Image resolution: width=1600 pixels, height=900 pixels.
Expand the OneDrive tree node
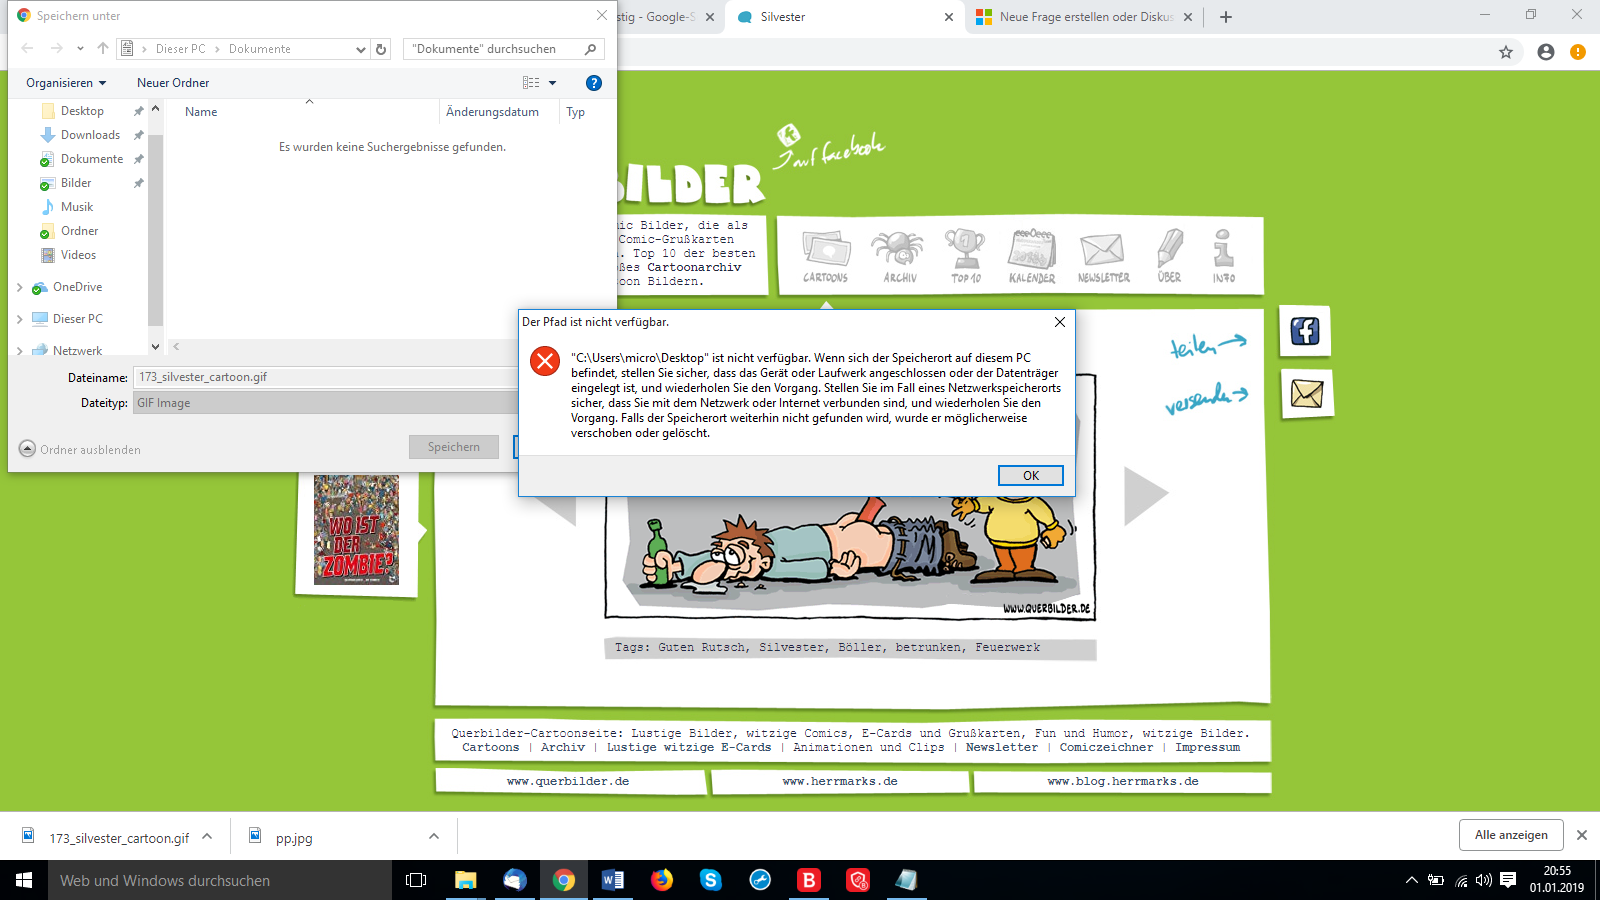[20, 288]
